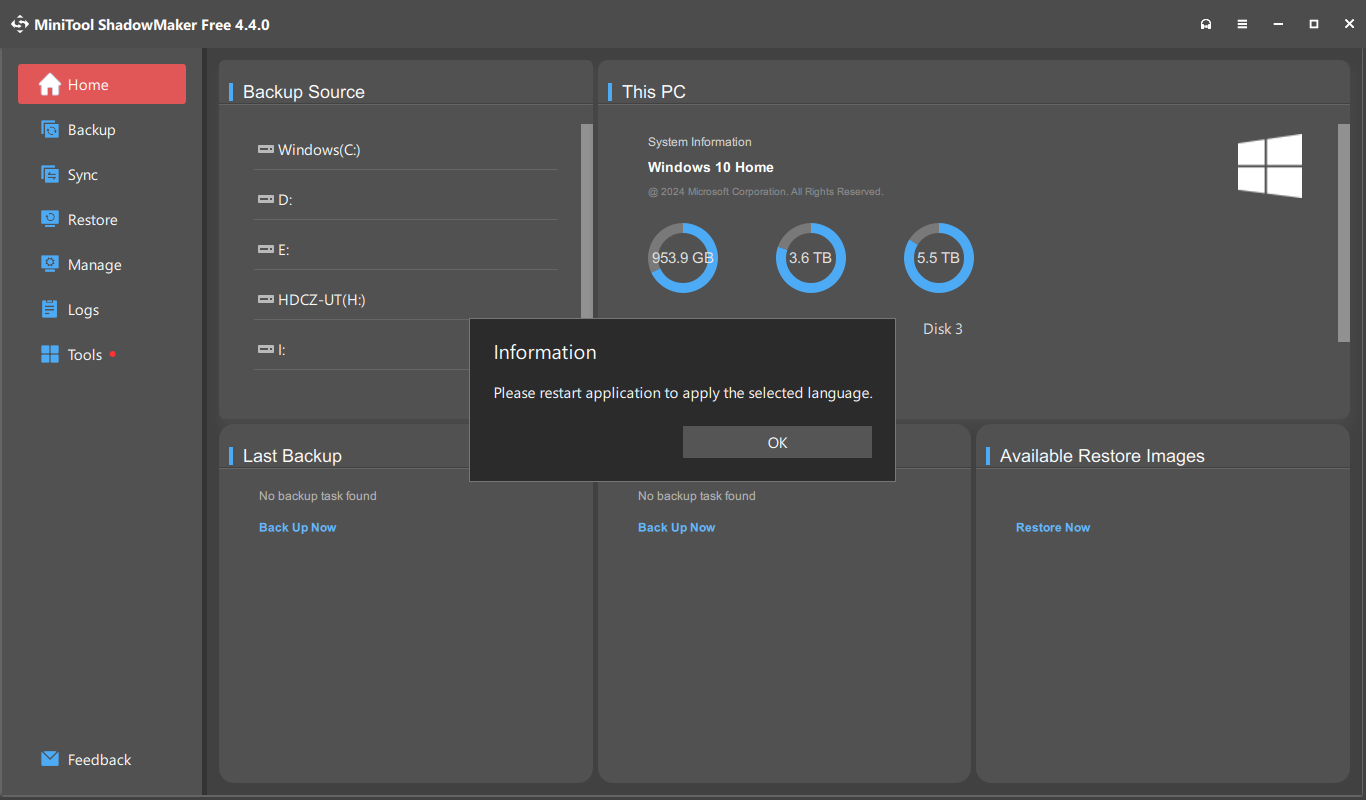Viewport: 1366px width, 800px height.
Task: Click the Restore Now link
Action: 1053,527
